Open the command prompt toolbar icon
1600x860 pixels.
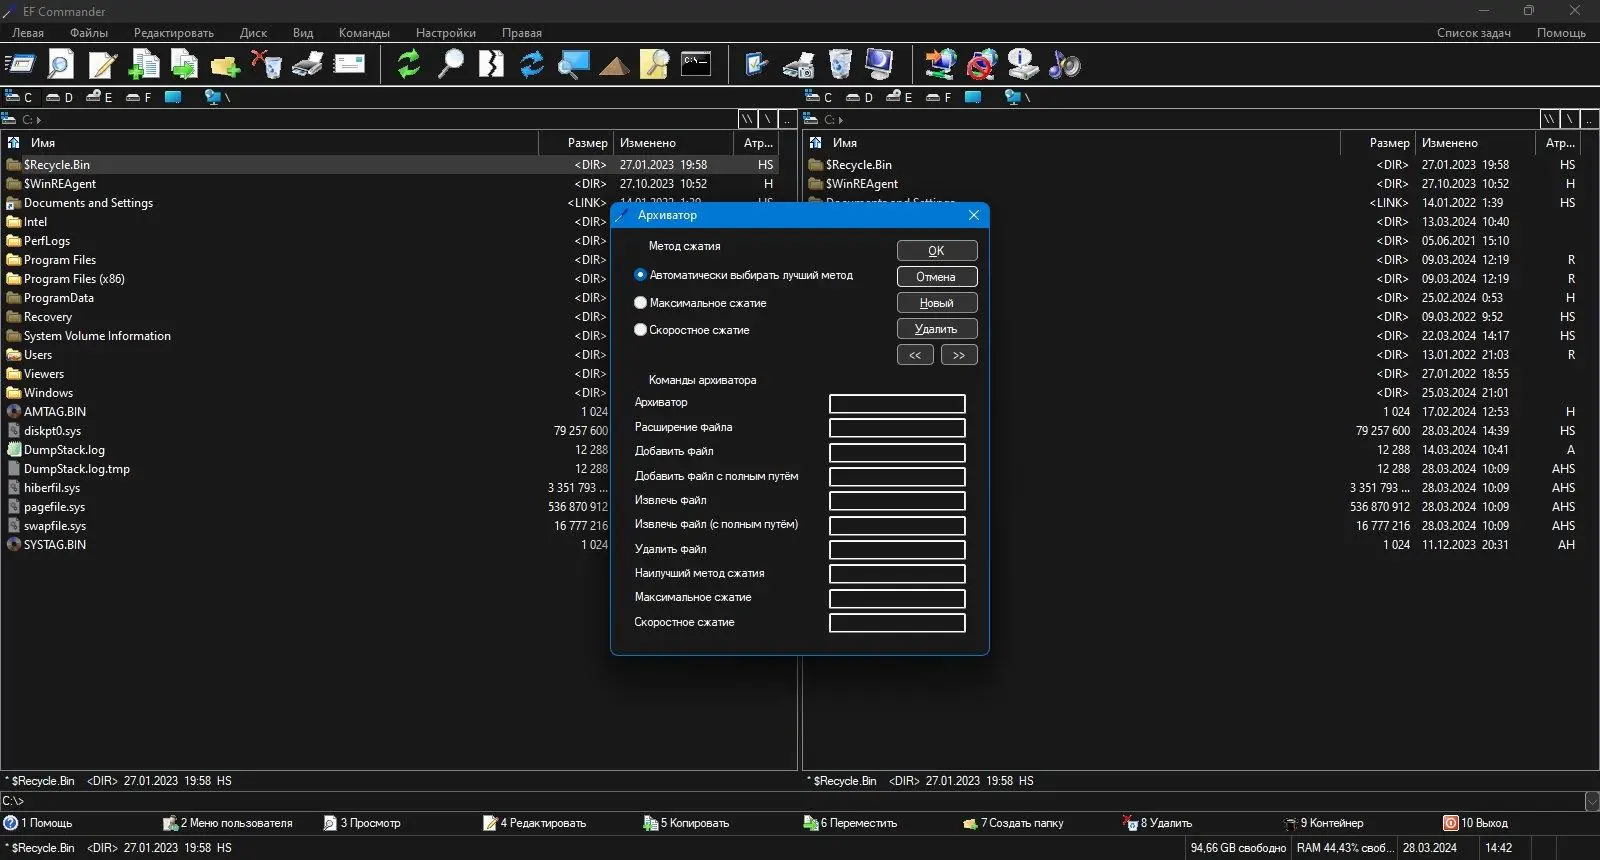click(695, 64)
